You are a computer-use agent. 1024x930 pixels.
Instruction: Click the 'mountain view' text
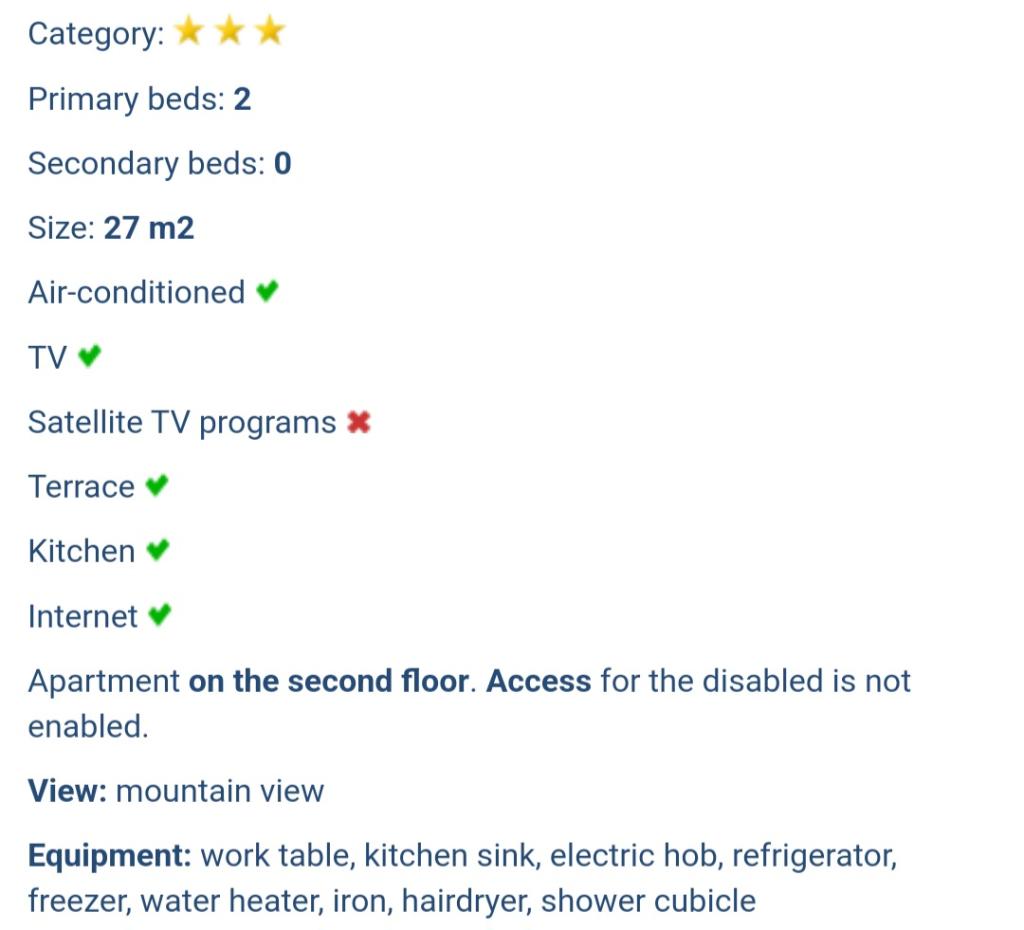(x=220, y=791)
